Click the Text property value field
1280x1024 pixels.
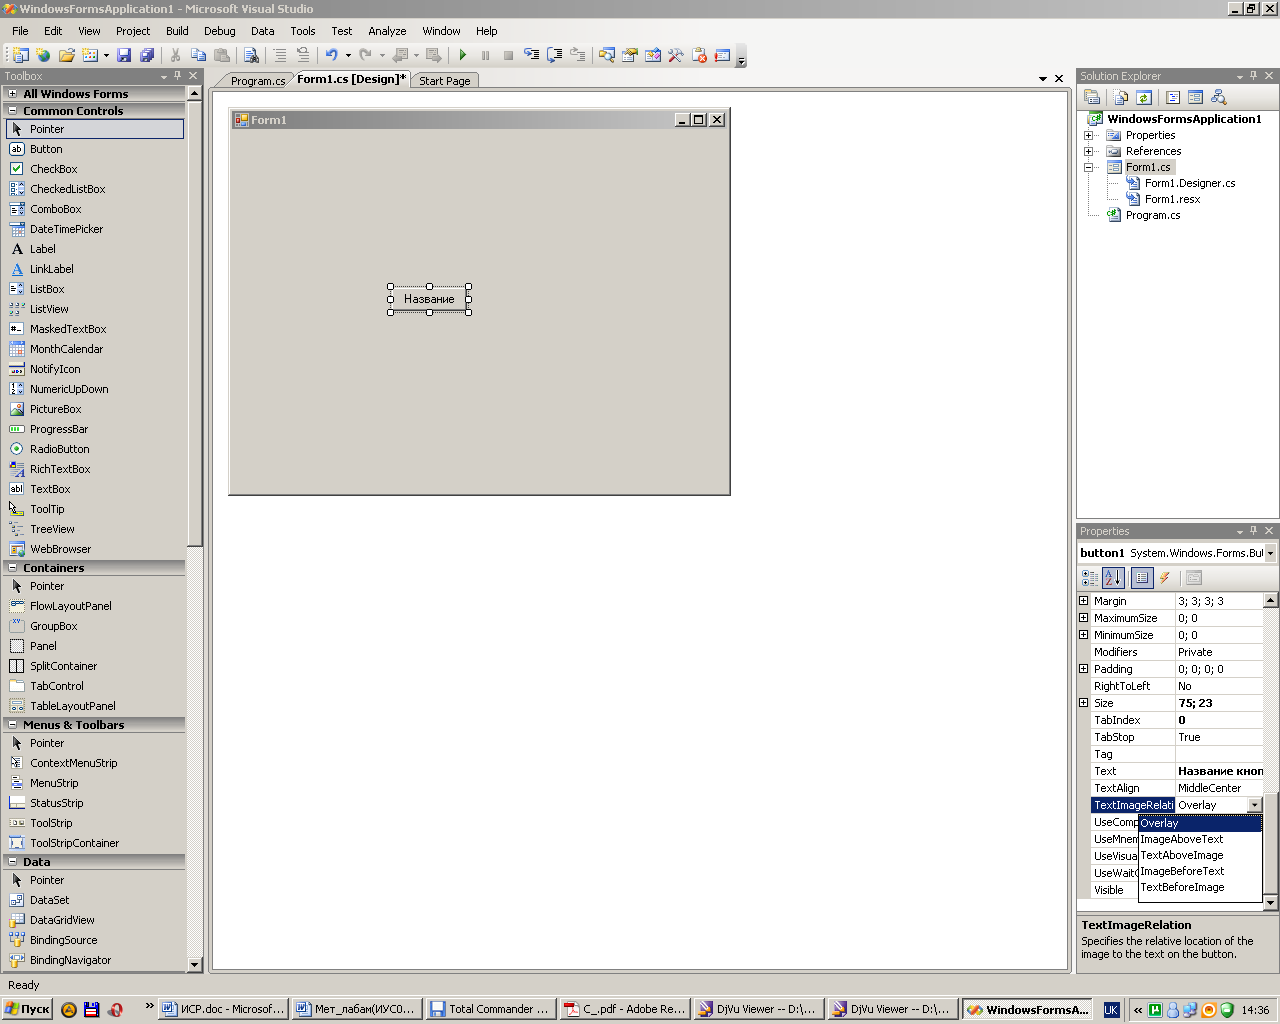coord(1219,771)
